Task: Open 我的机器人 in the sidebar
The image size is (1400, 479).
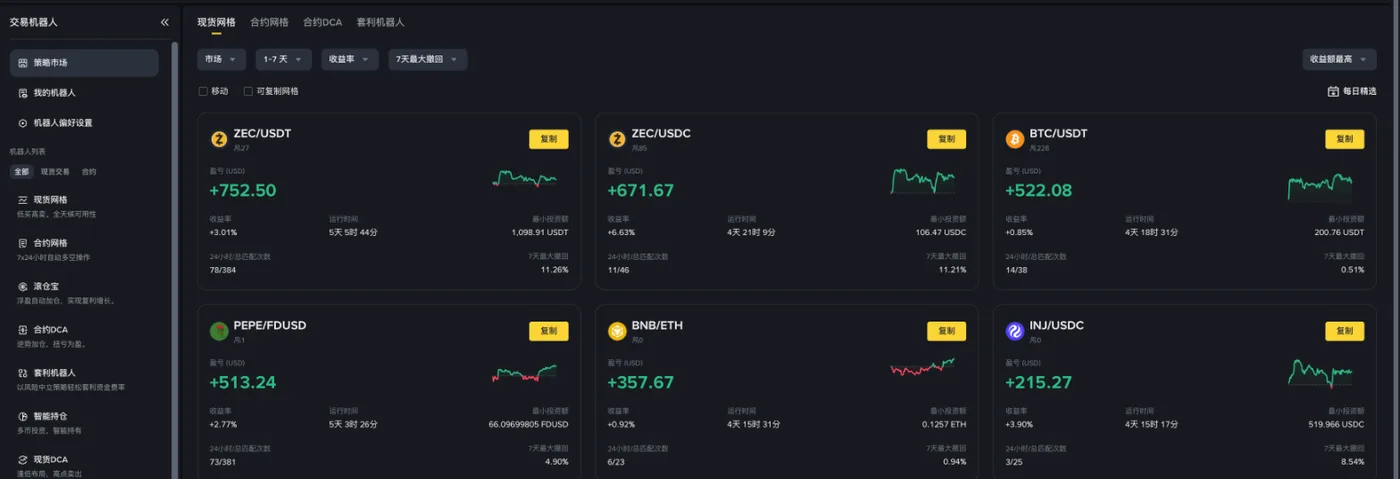Action: click(x=84, y=93)
